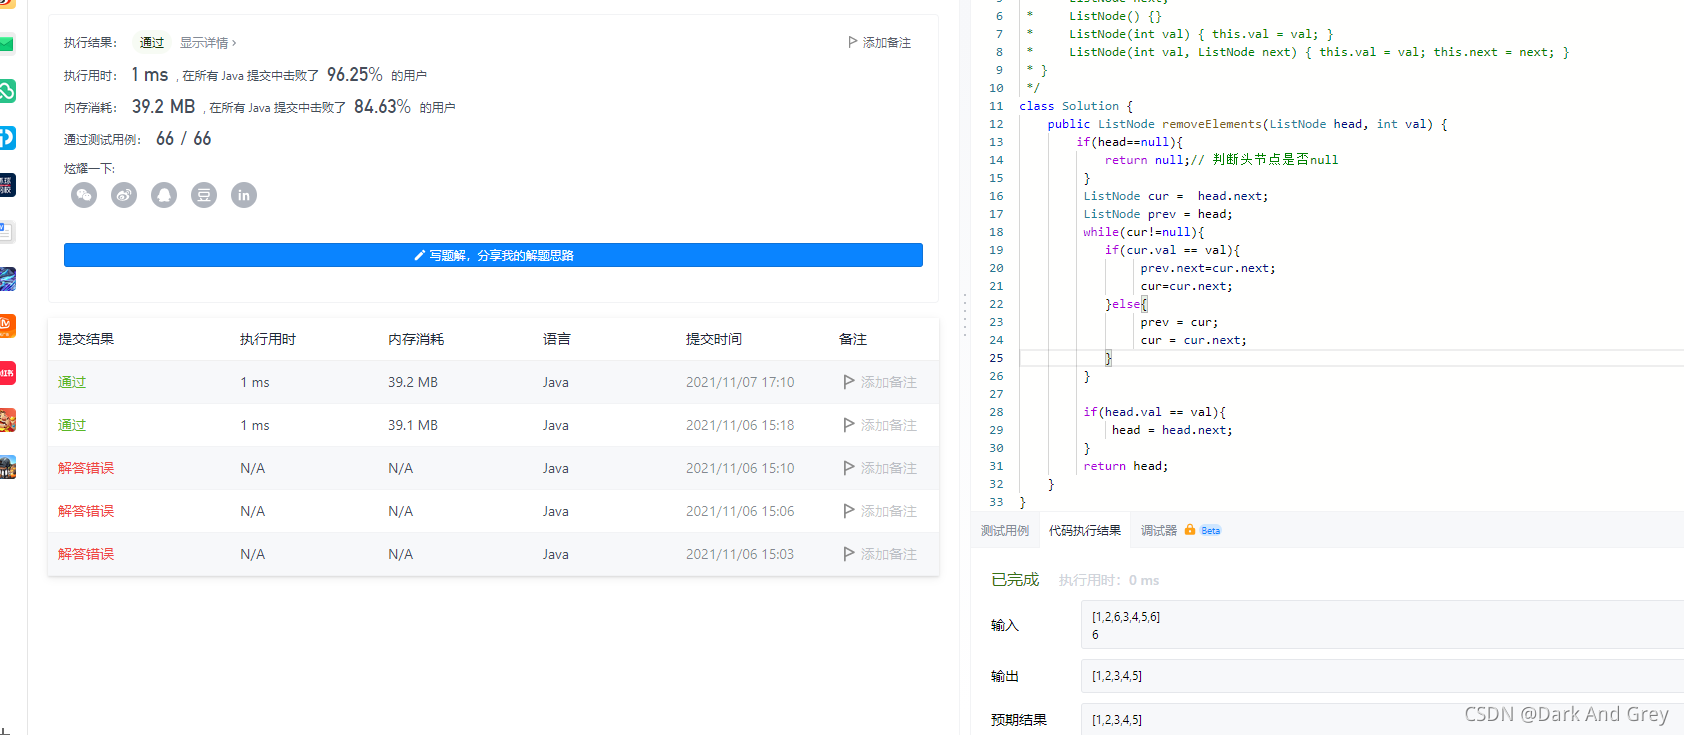Open the green mail app in the left dock
This screenshot has height=735, width=1684.
tap(7, 44)
